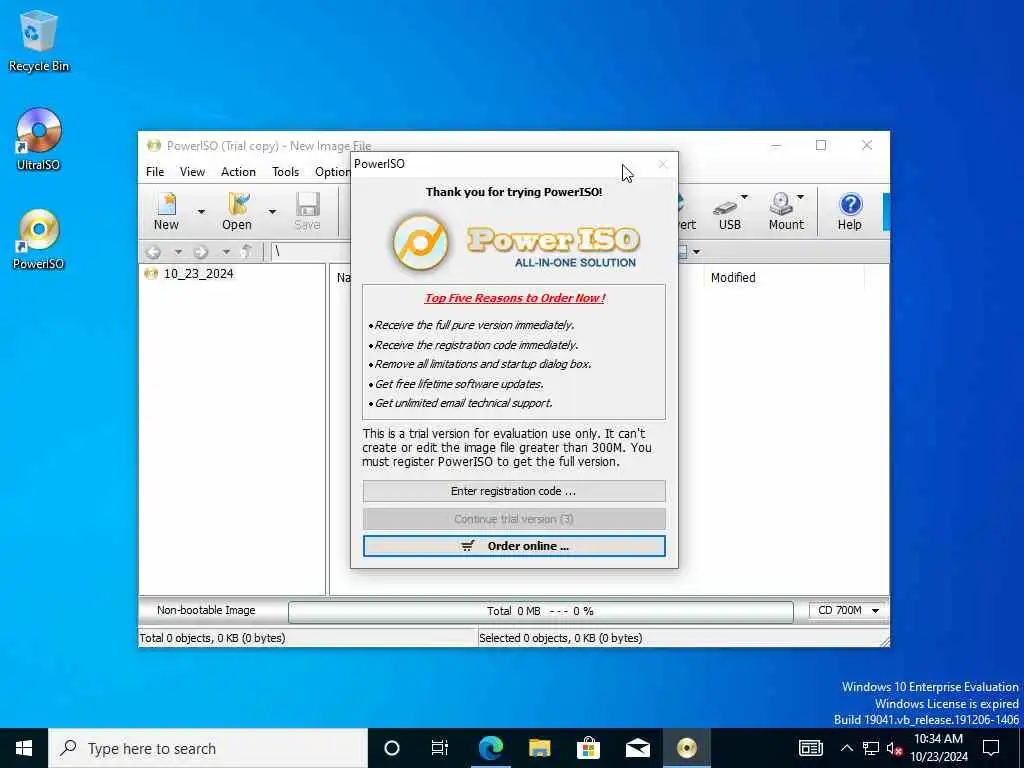
Task: Select the UltraISO desktop shortcut
Action: [39, 140]
